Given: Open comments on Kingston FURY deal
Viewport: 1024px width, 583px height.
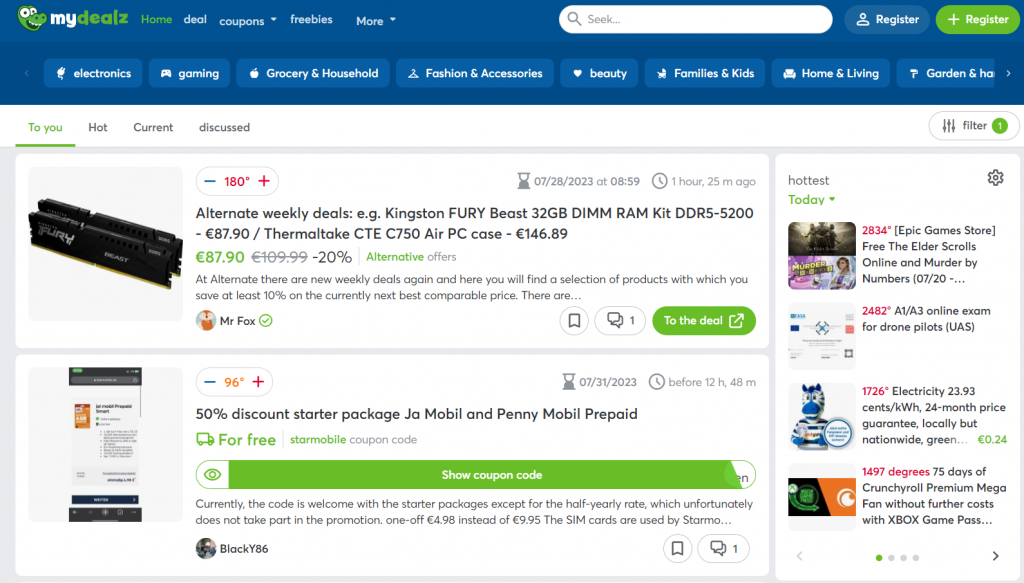Looking at the screenshot, I should [620, 321].
